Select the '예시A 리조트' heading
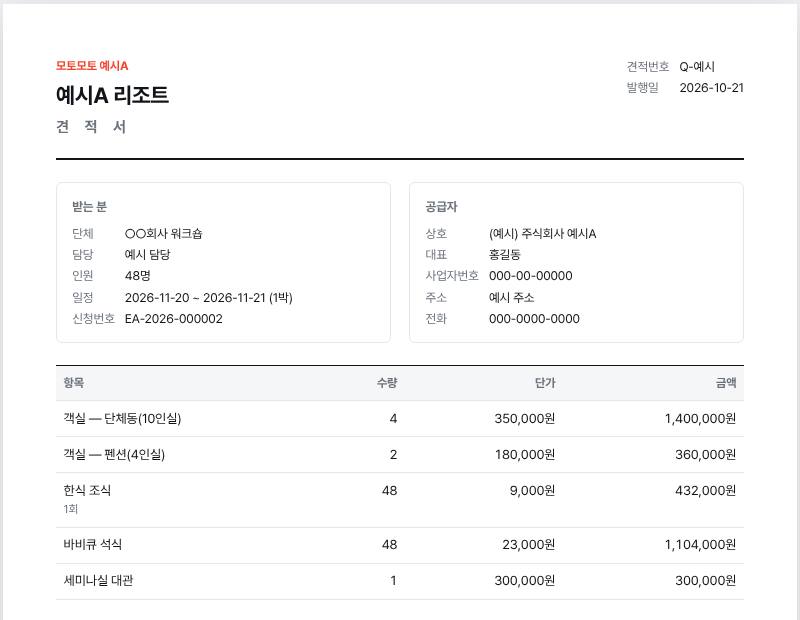This screenshot has width=800, height=620. (112, 95)
